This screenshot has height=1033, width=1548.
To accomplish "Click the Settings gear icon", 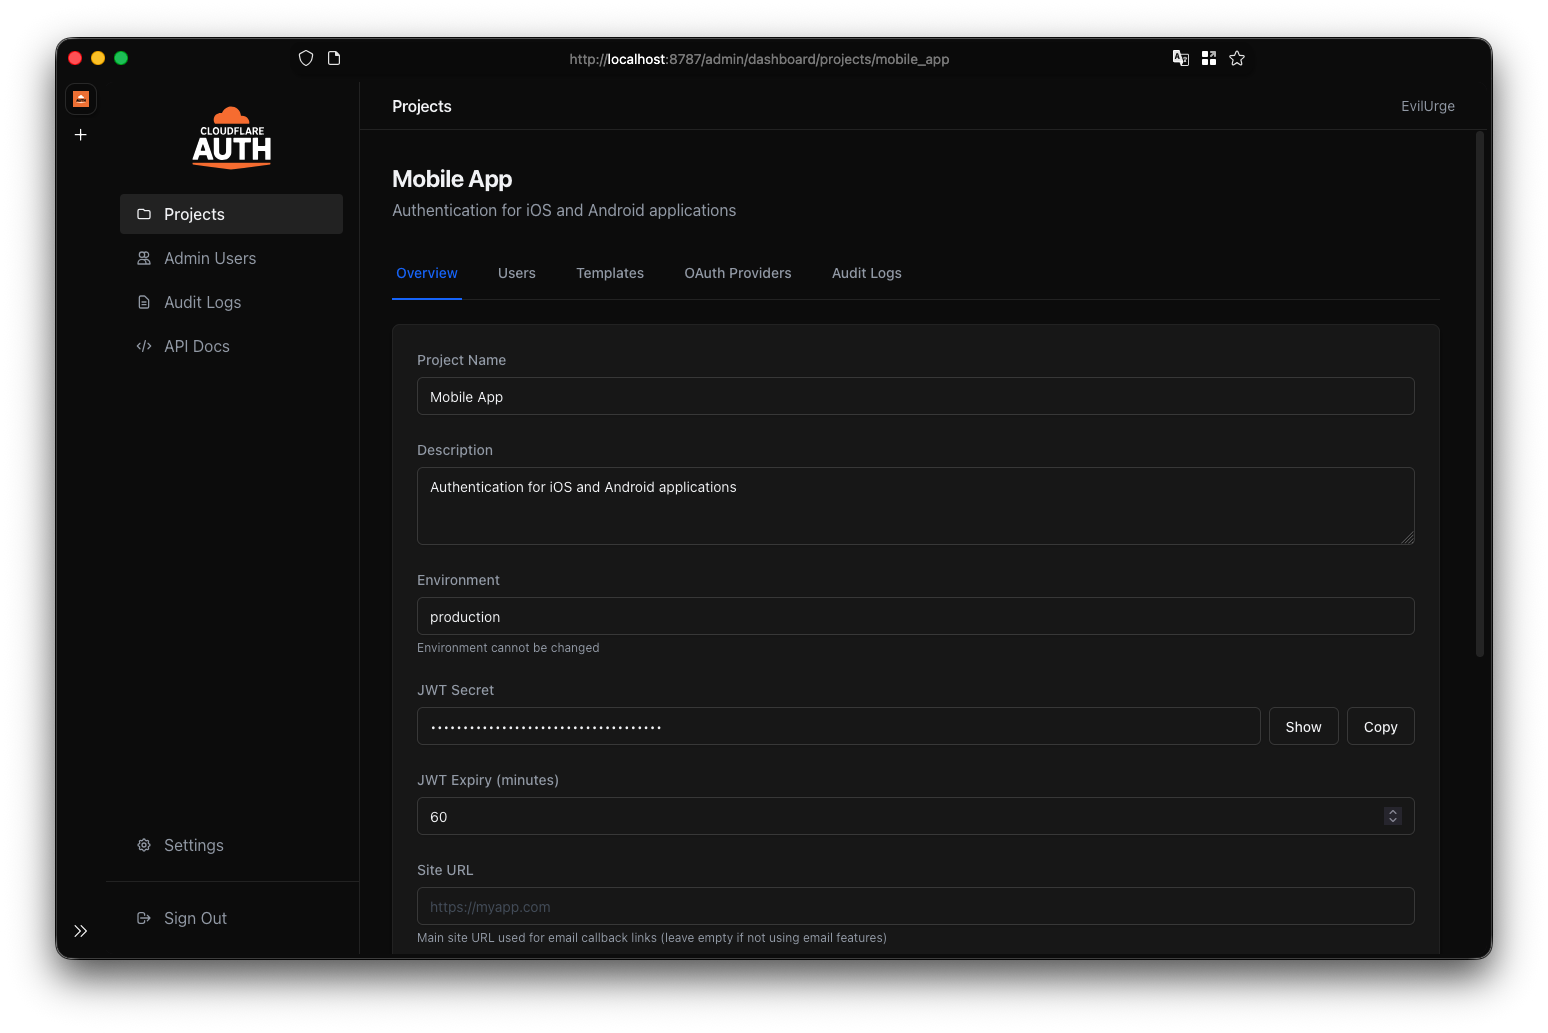I will tap(144, 845).
